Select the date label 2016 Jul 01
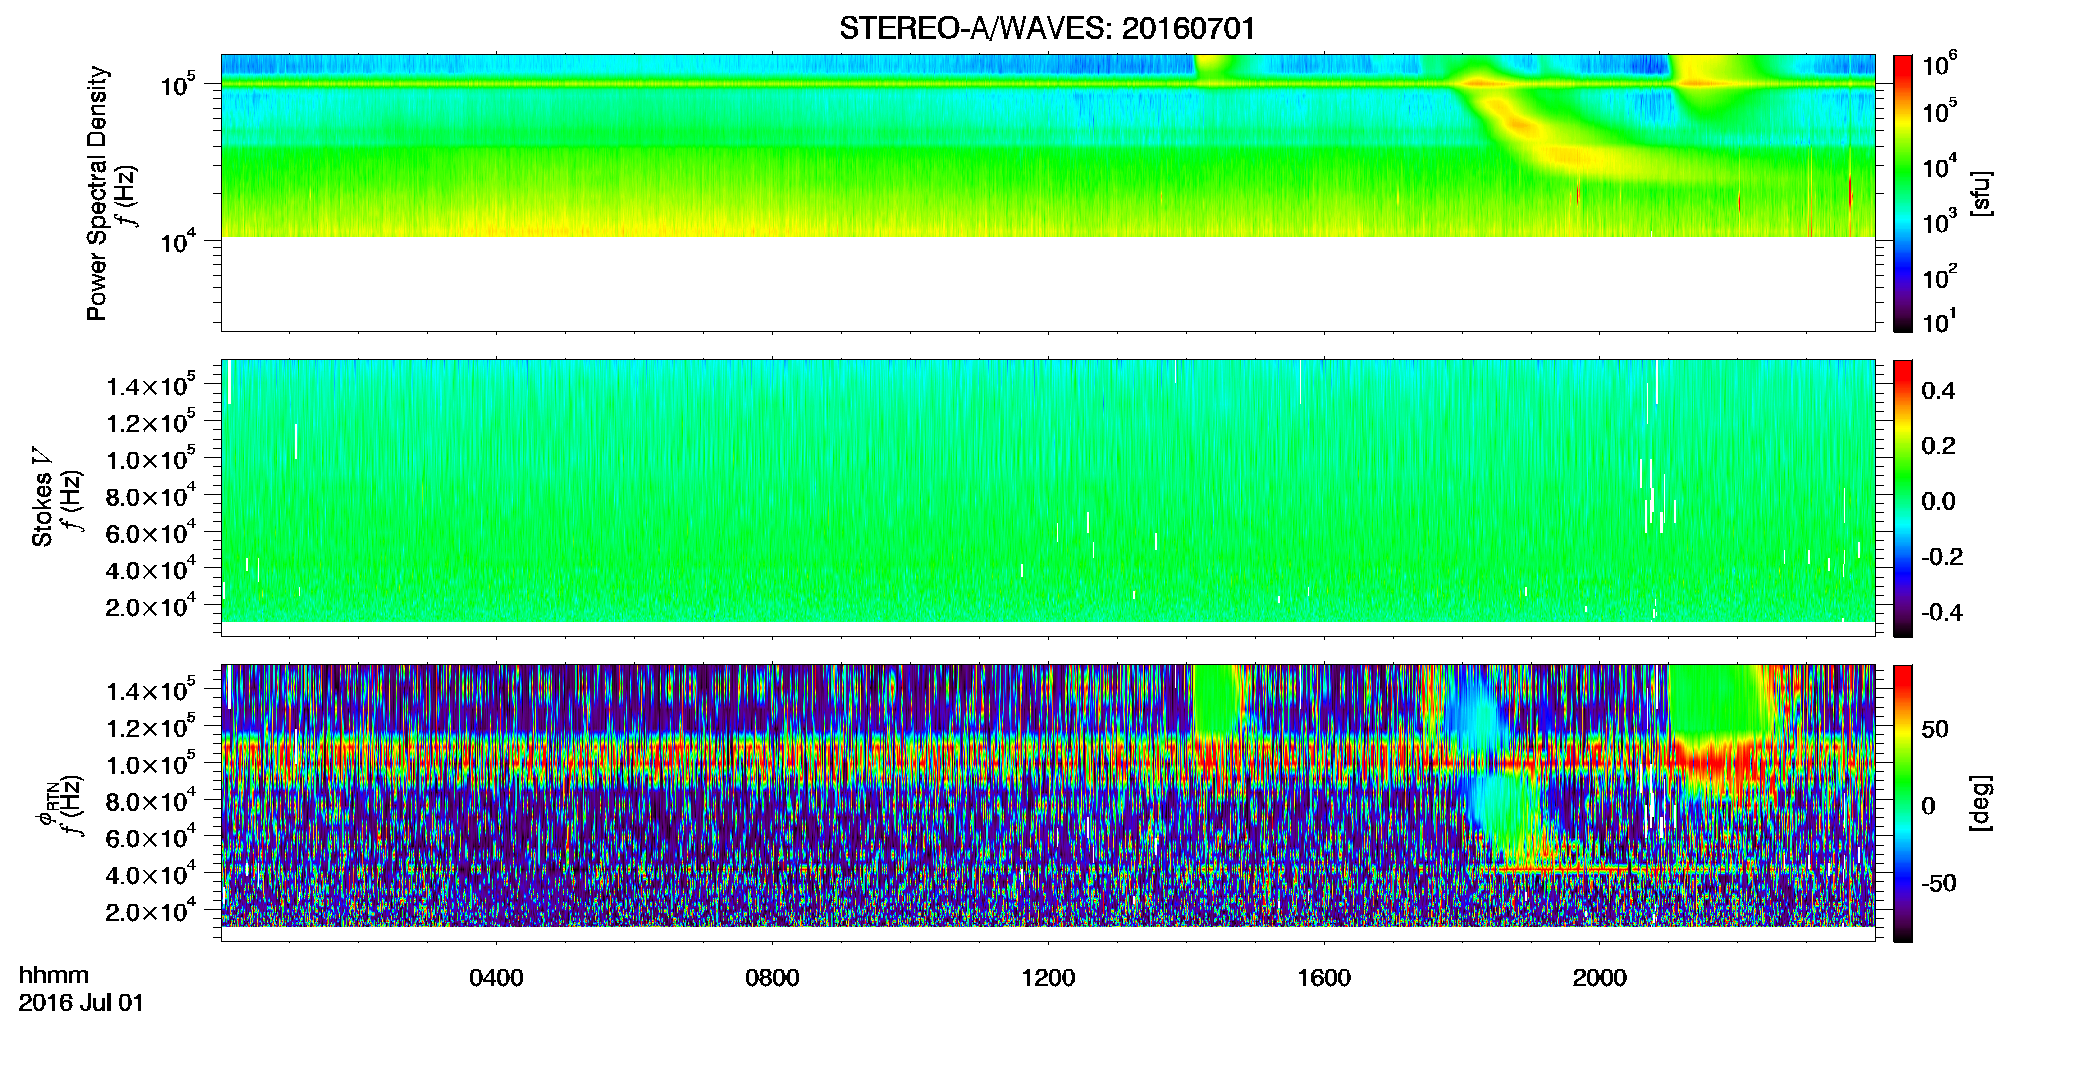The image size is (2096, 1080). point(81,1003)
